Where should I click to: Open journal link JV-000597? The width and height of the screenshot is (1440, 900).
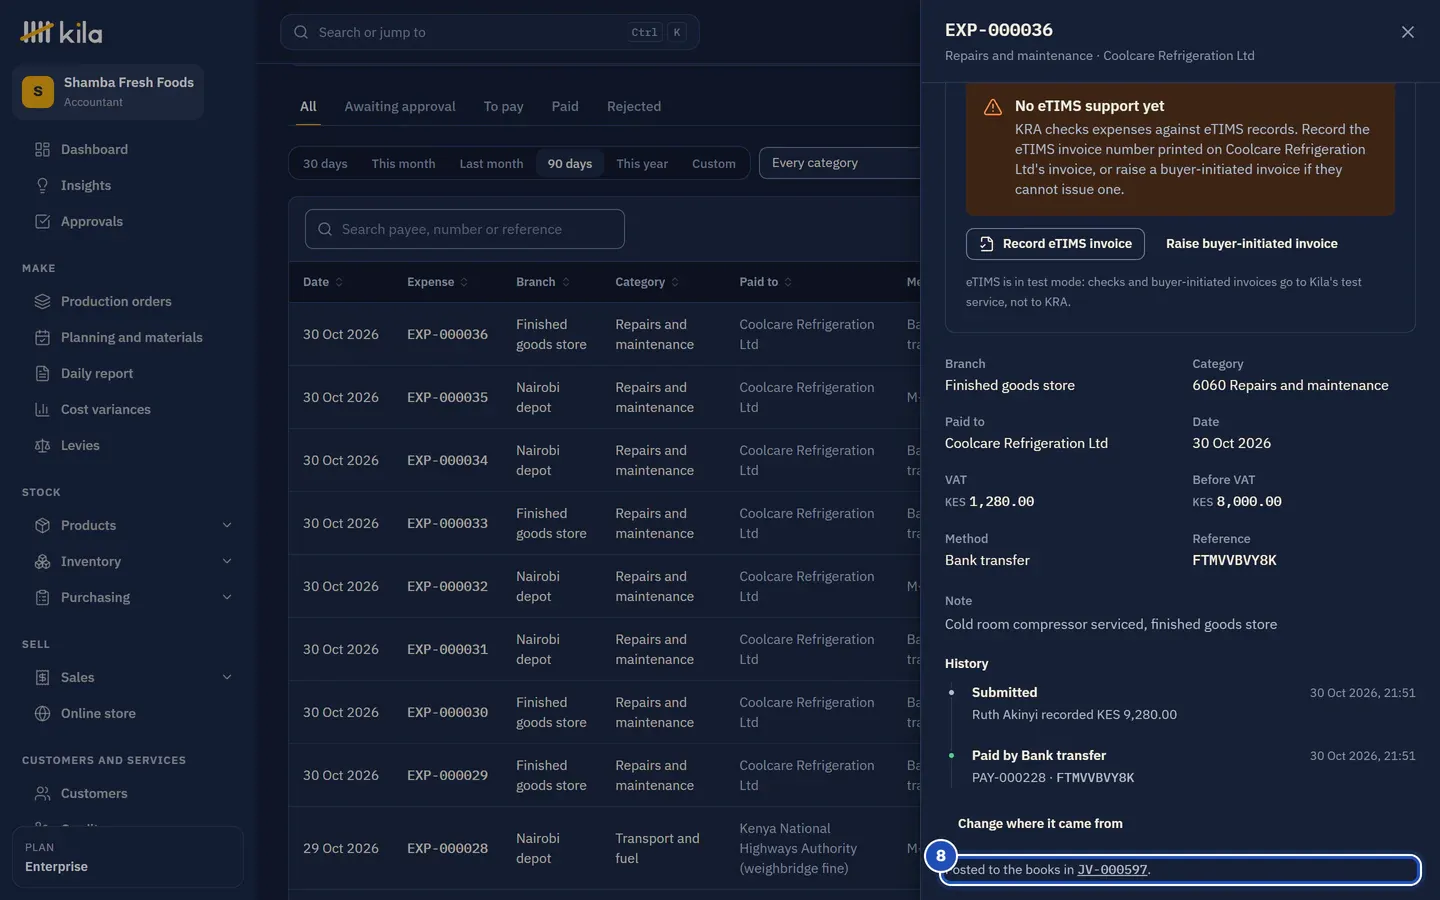point(1112,870)
